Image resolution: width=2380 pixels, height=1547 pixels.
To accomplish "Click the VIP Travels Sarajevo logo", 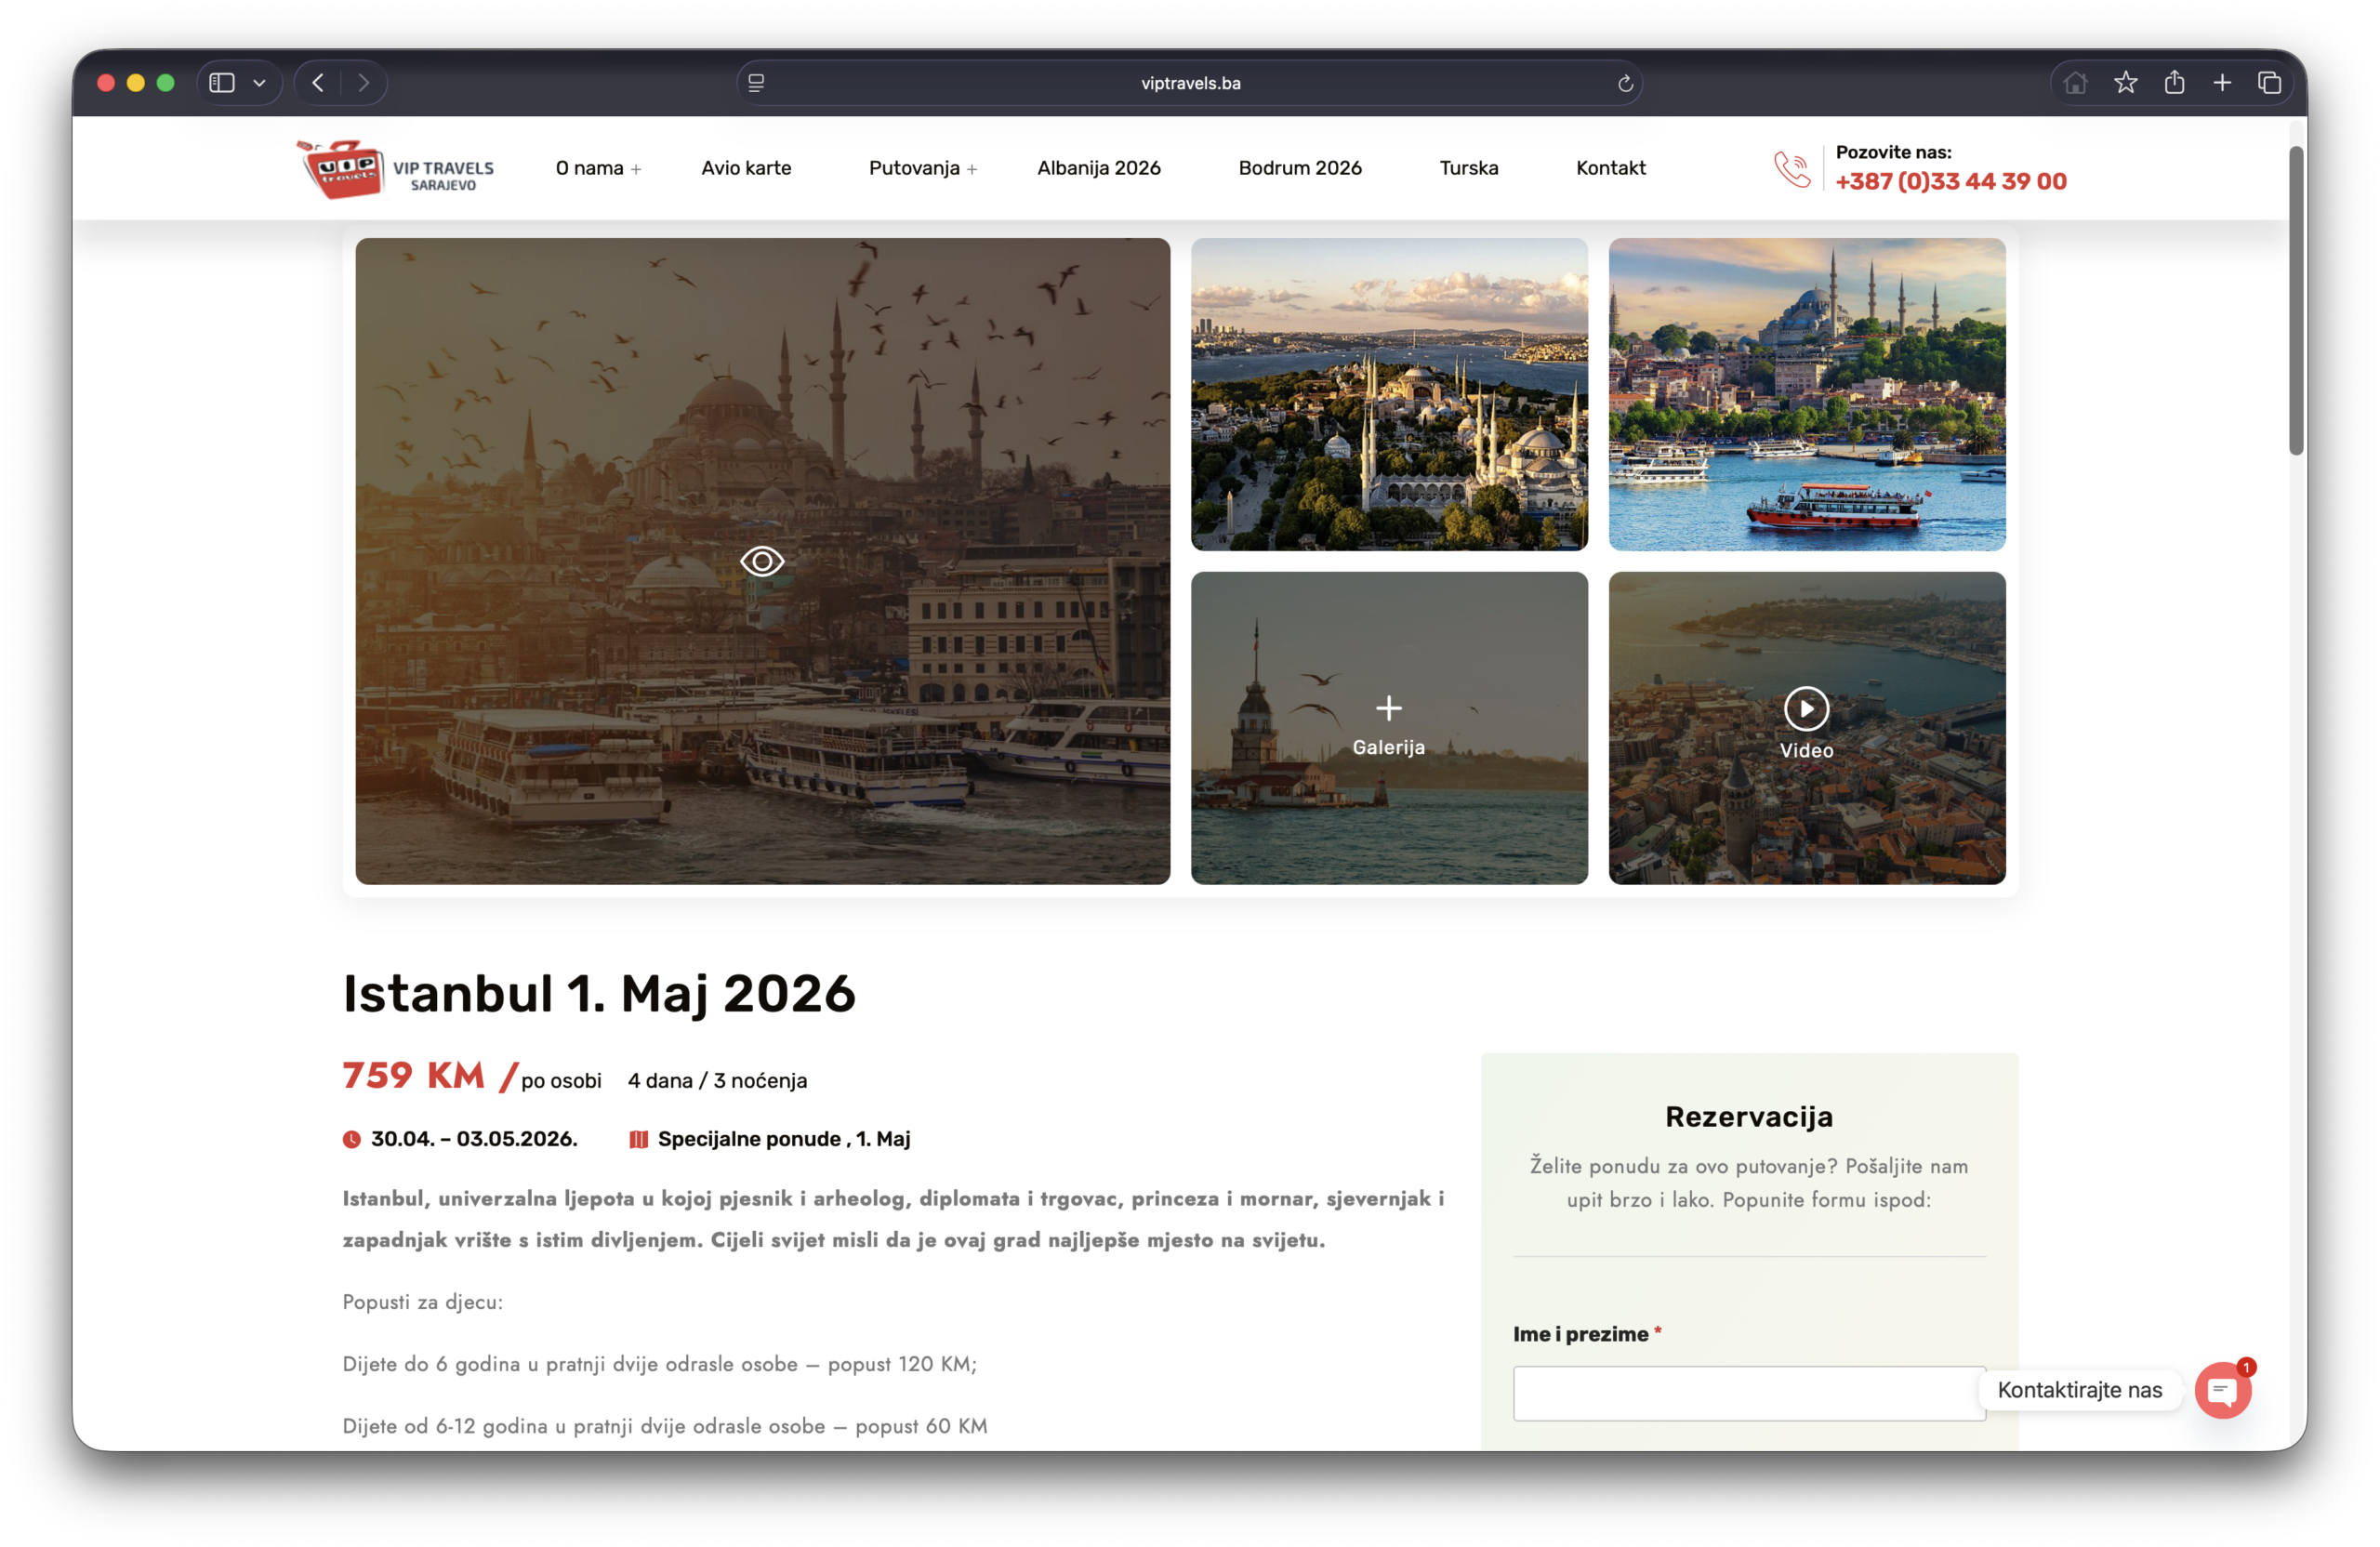I will pyautogui.click(x=396, y=169).
